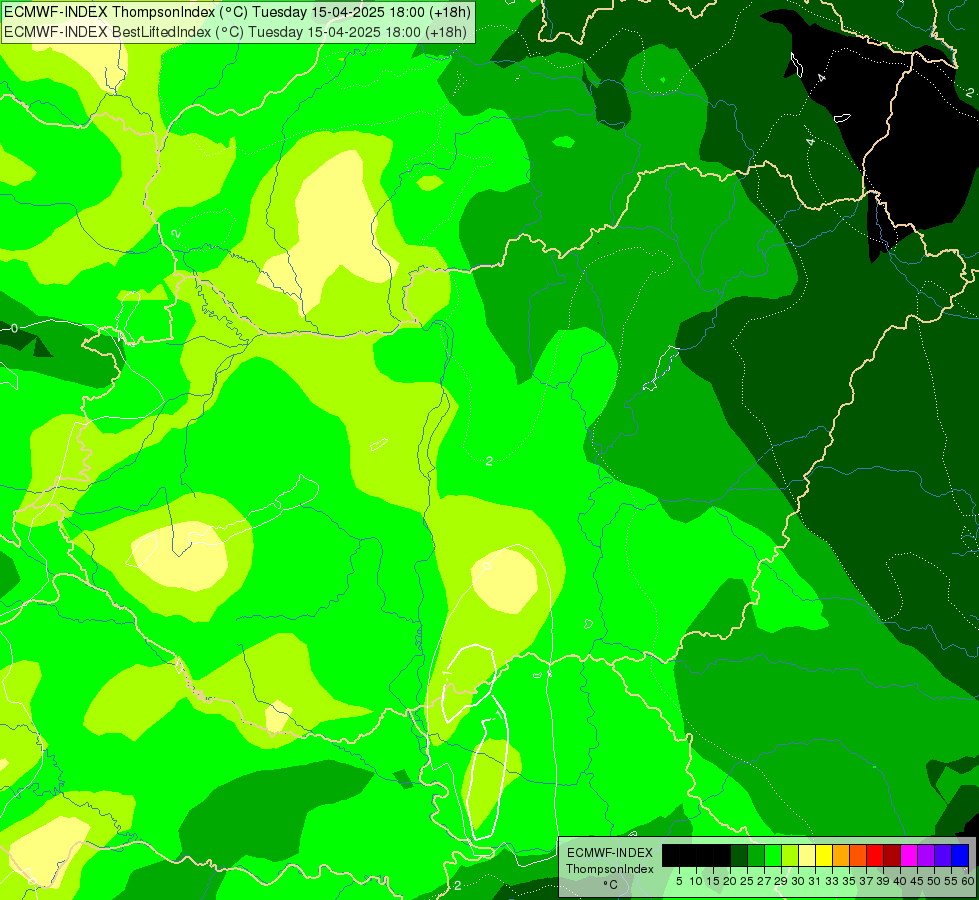
Task: Select dark red legend swatch between 39 and 40
Action: pos(892,855)
